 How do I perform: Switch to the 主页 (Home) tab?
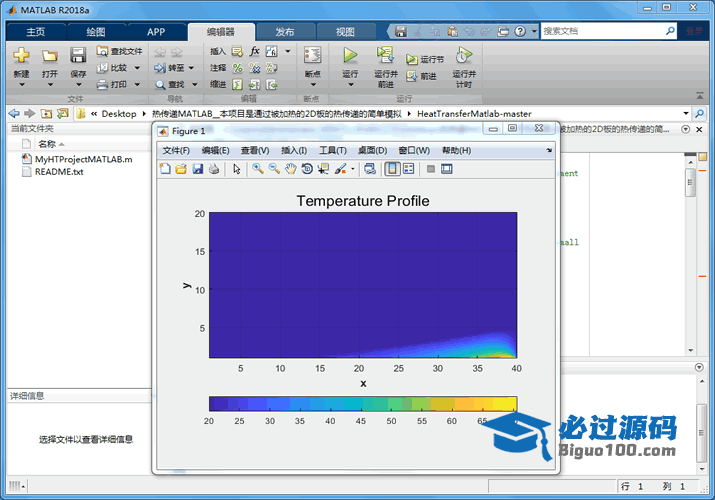pos(36,32)
